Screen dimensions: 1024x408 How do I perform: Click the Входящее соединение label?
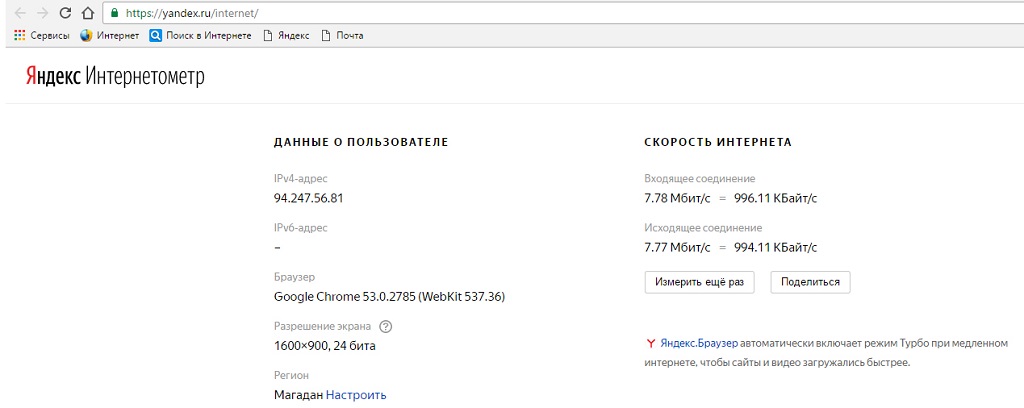tap(699, 179)
